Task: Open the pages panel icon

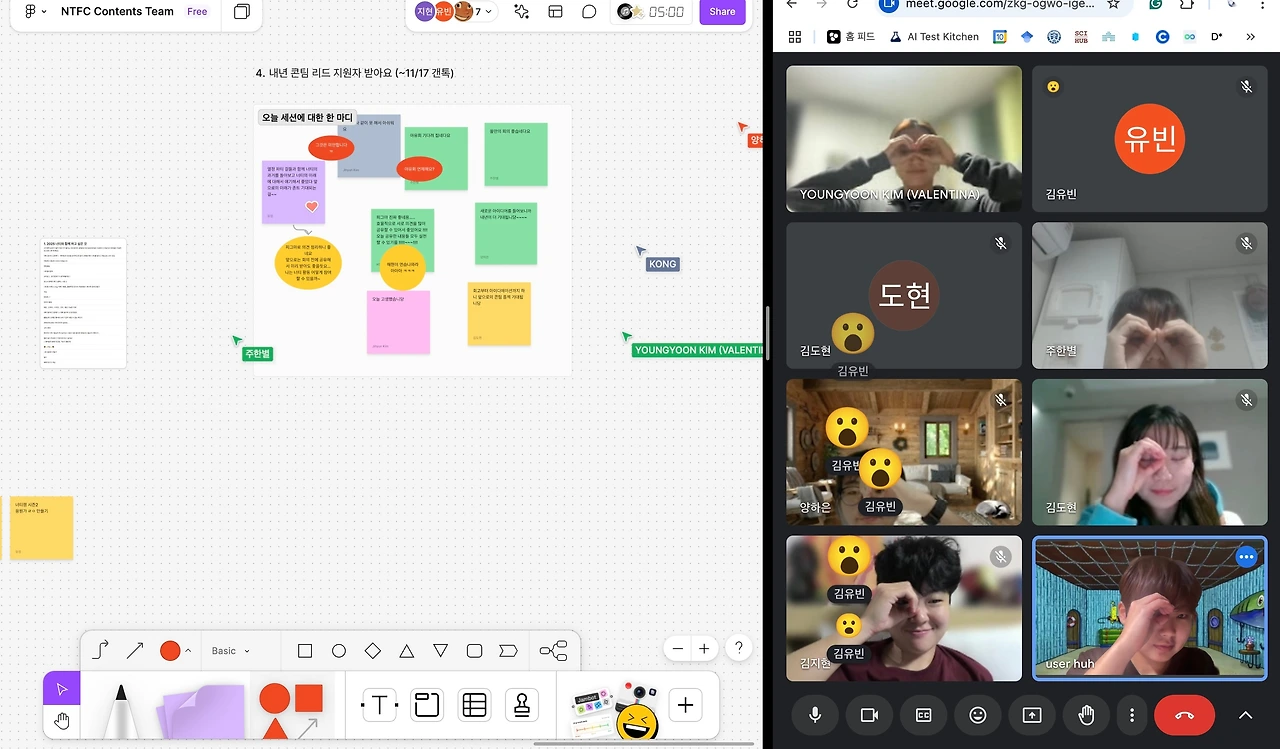Action: tap(242, 12)
